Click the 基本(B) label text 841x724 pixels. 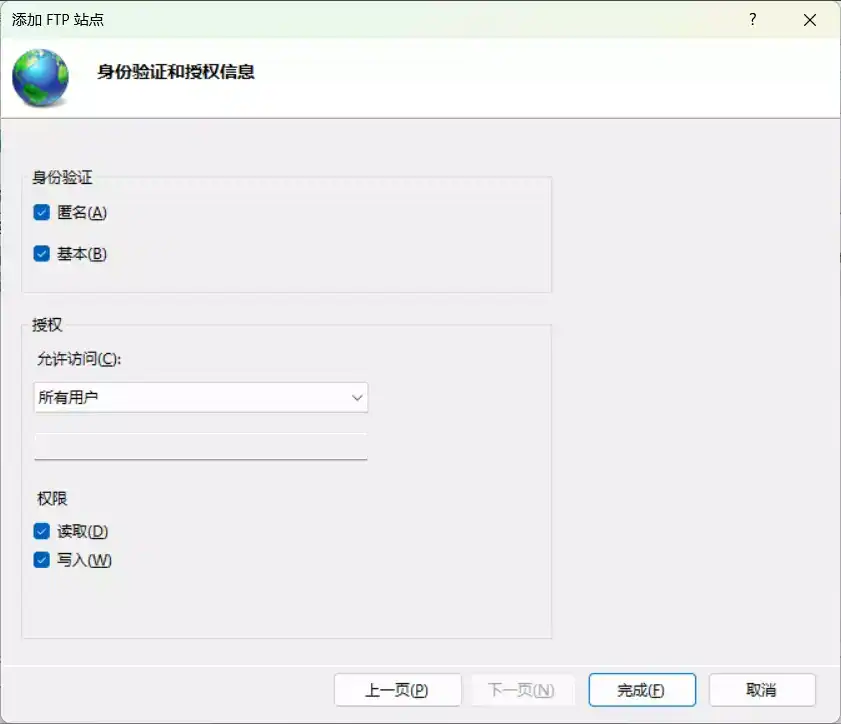coord(82,253)
